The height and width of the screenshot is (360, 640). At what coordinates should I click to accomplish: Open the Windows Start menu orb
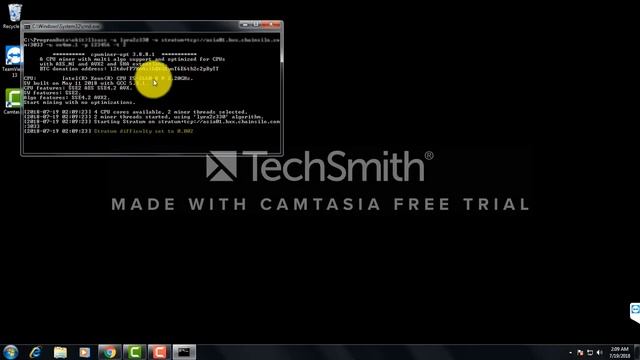point(11,352)
